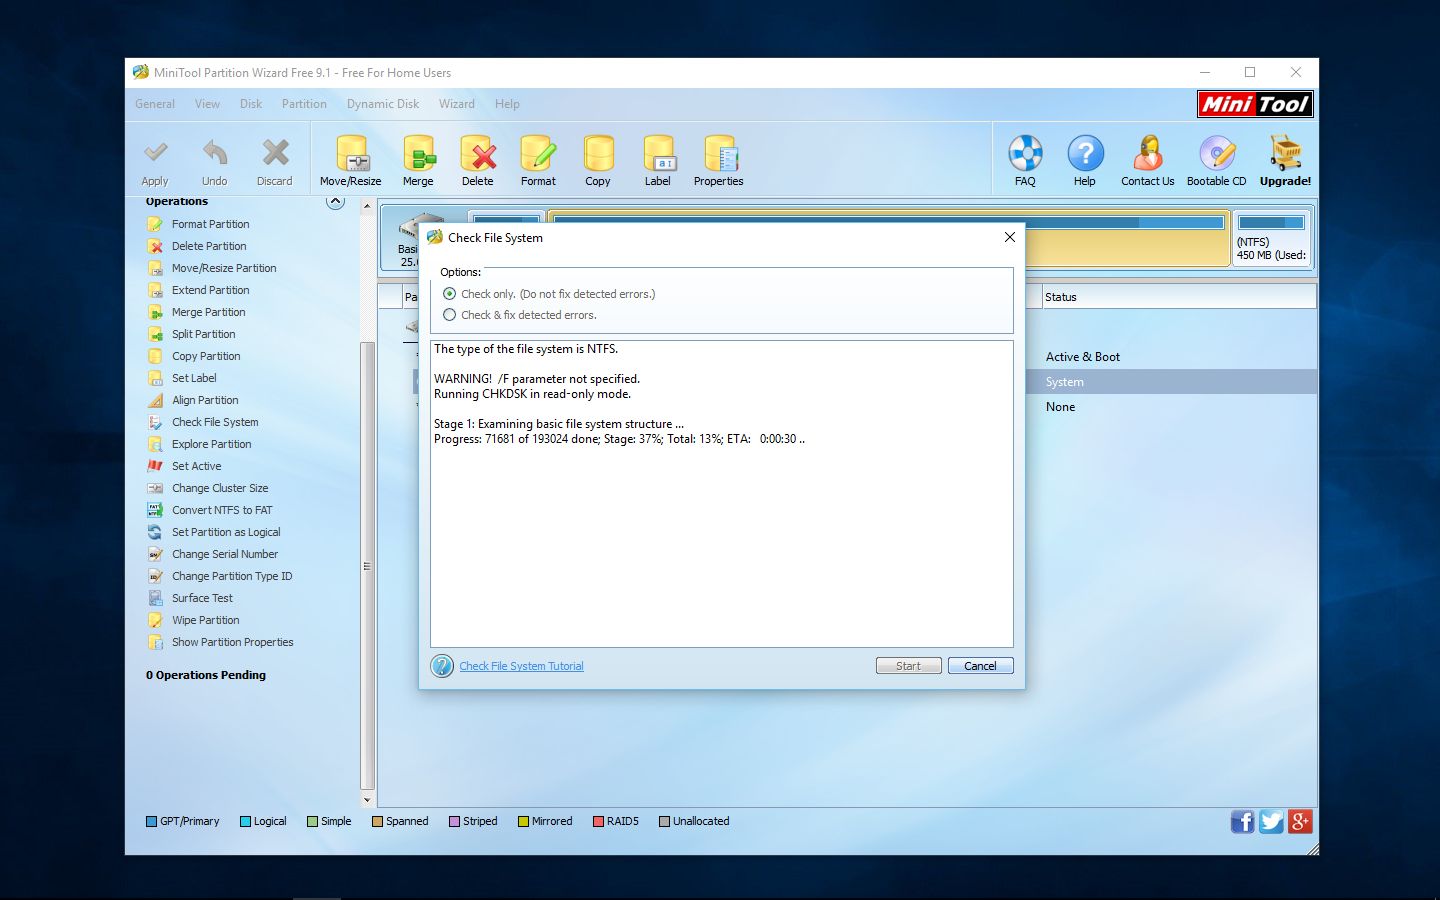Choose Convert NTFS to FAT operation
Viewport: 1440px width, 900px height.
[x=222, y=510]
